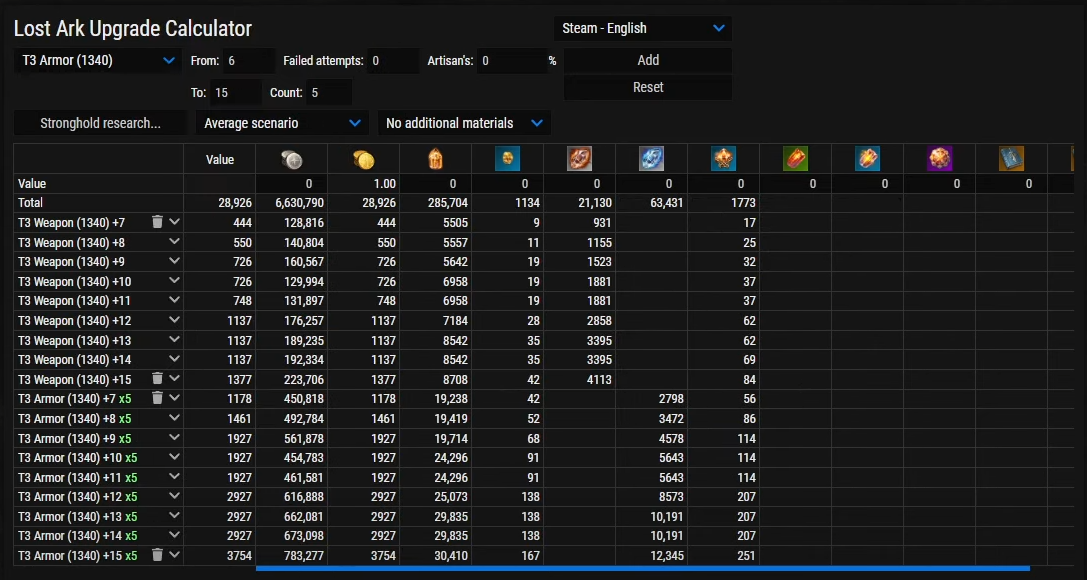1087x580 pixels.
Task: Expand the T3 Armor (1340) +15 row chevron
Action: pyautogui.click(x=174, y=554)
